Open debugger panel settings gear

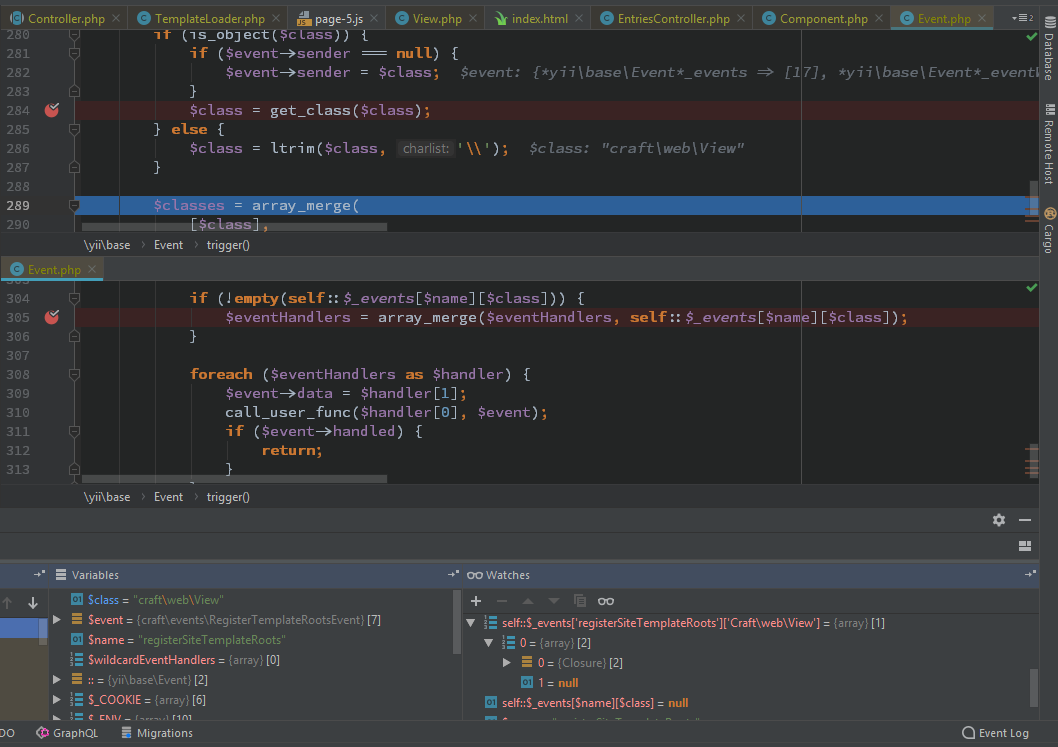999,520
